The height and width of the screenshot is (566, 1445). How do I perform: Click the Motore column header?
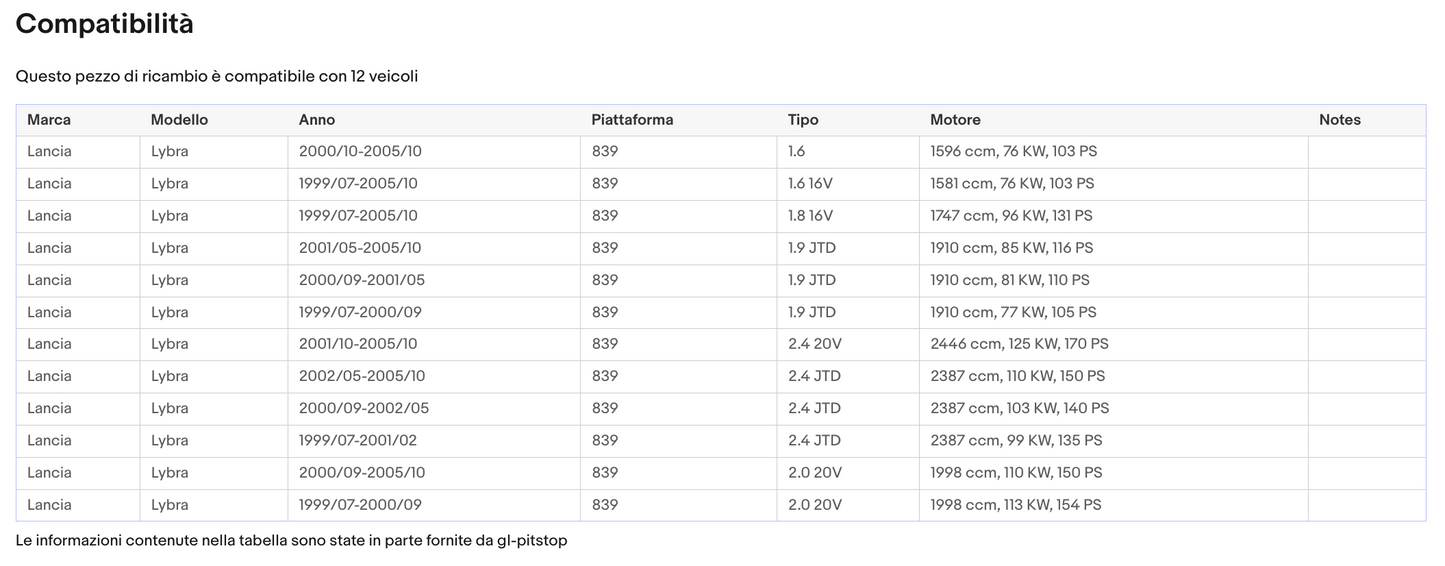pos(955,120)
